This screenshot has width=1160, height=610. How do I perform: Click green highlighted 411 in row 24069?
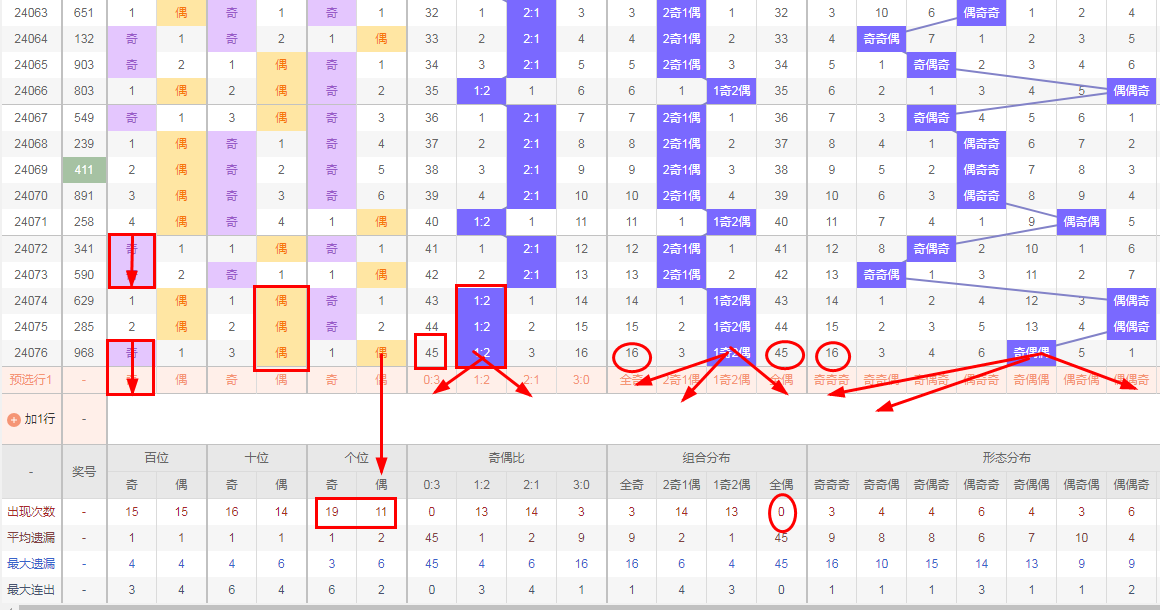coord(84,170)
